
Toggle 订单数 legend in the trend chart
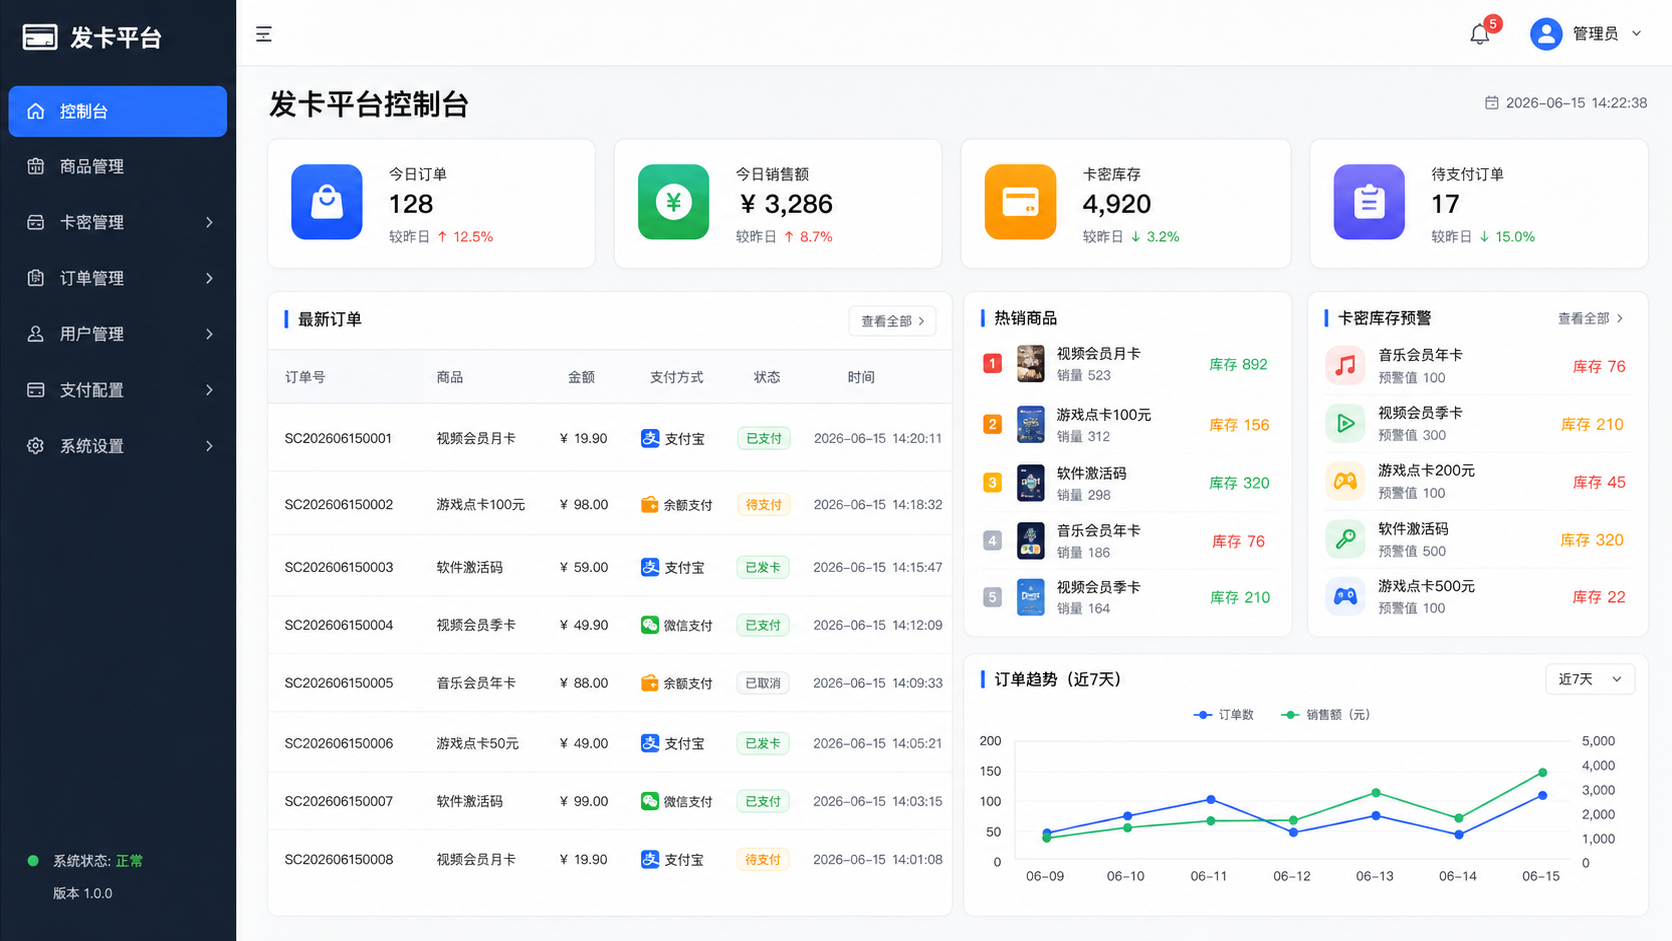pos(1224,715)
